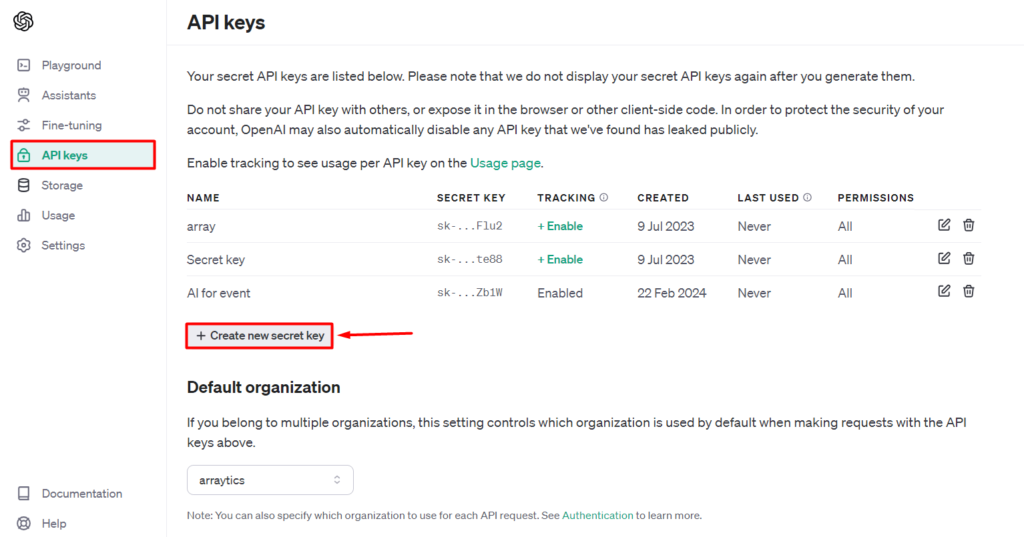
Task: Click the info icon beside TRACKING header
Action: (604, 197)
